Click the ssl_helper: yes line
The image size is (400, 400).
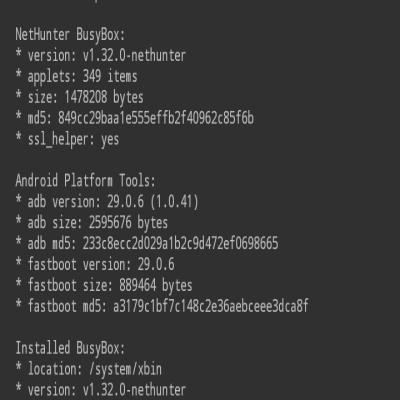click(67, 139)
